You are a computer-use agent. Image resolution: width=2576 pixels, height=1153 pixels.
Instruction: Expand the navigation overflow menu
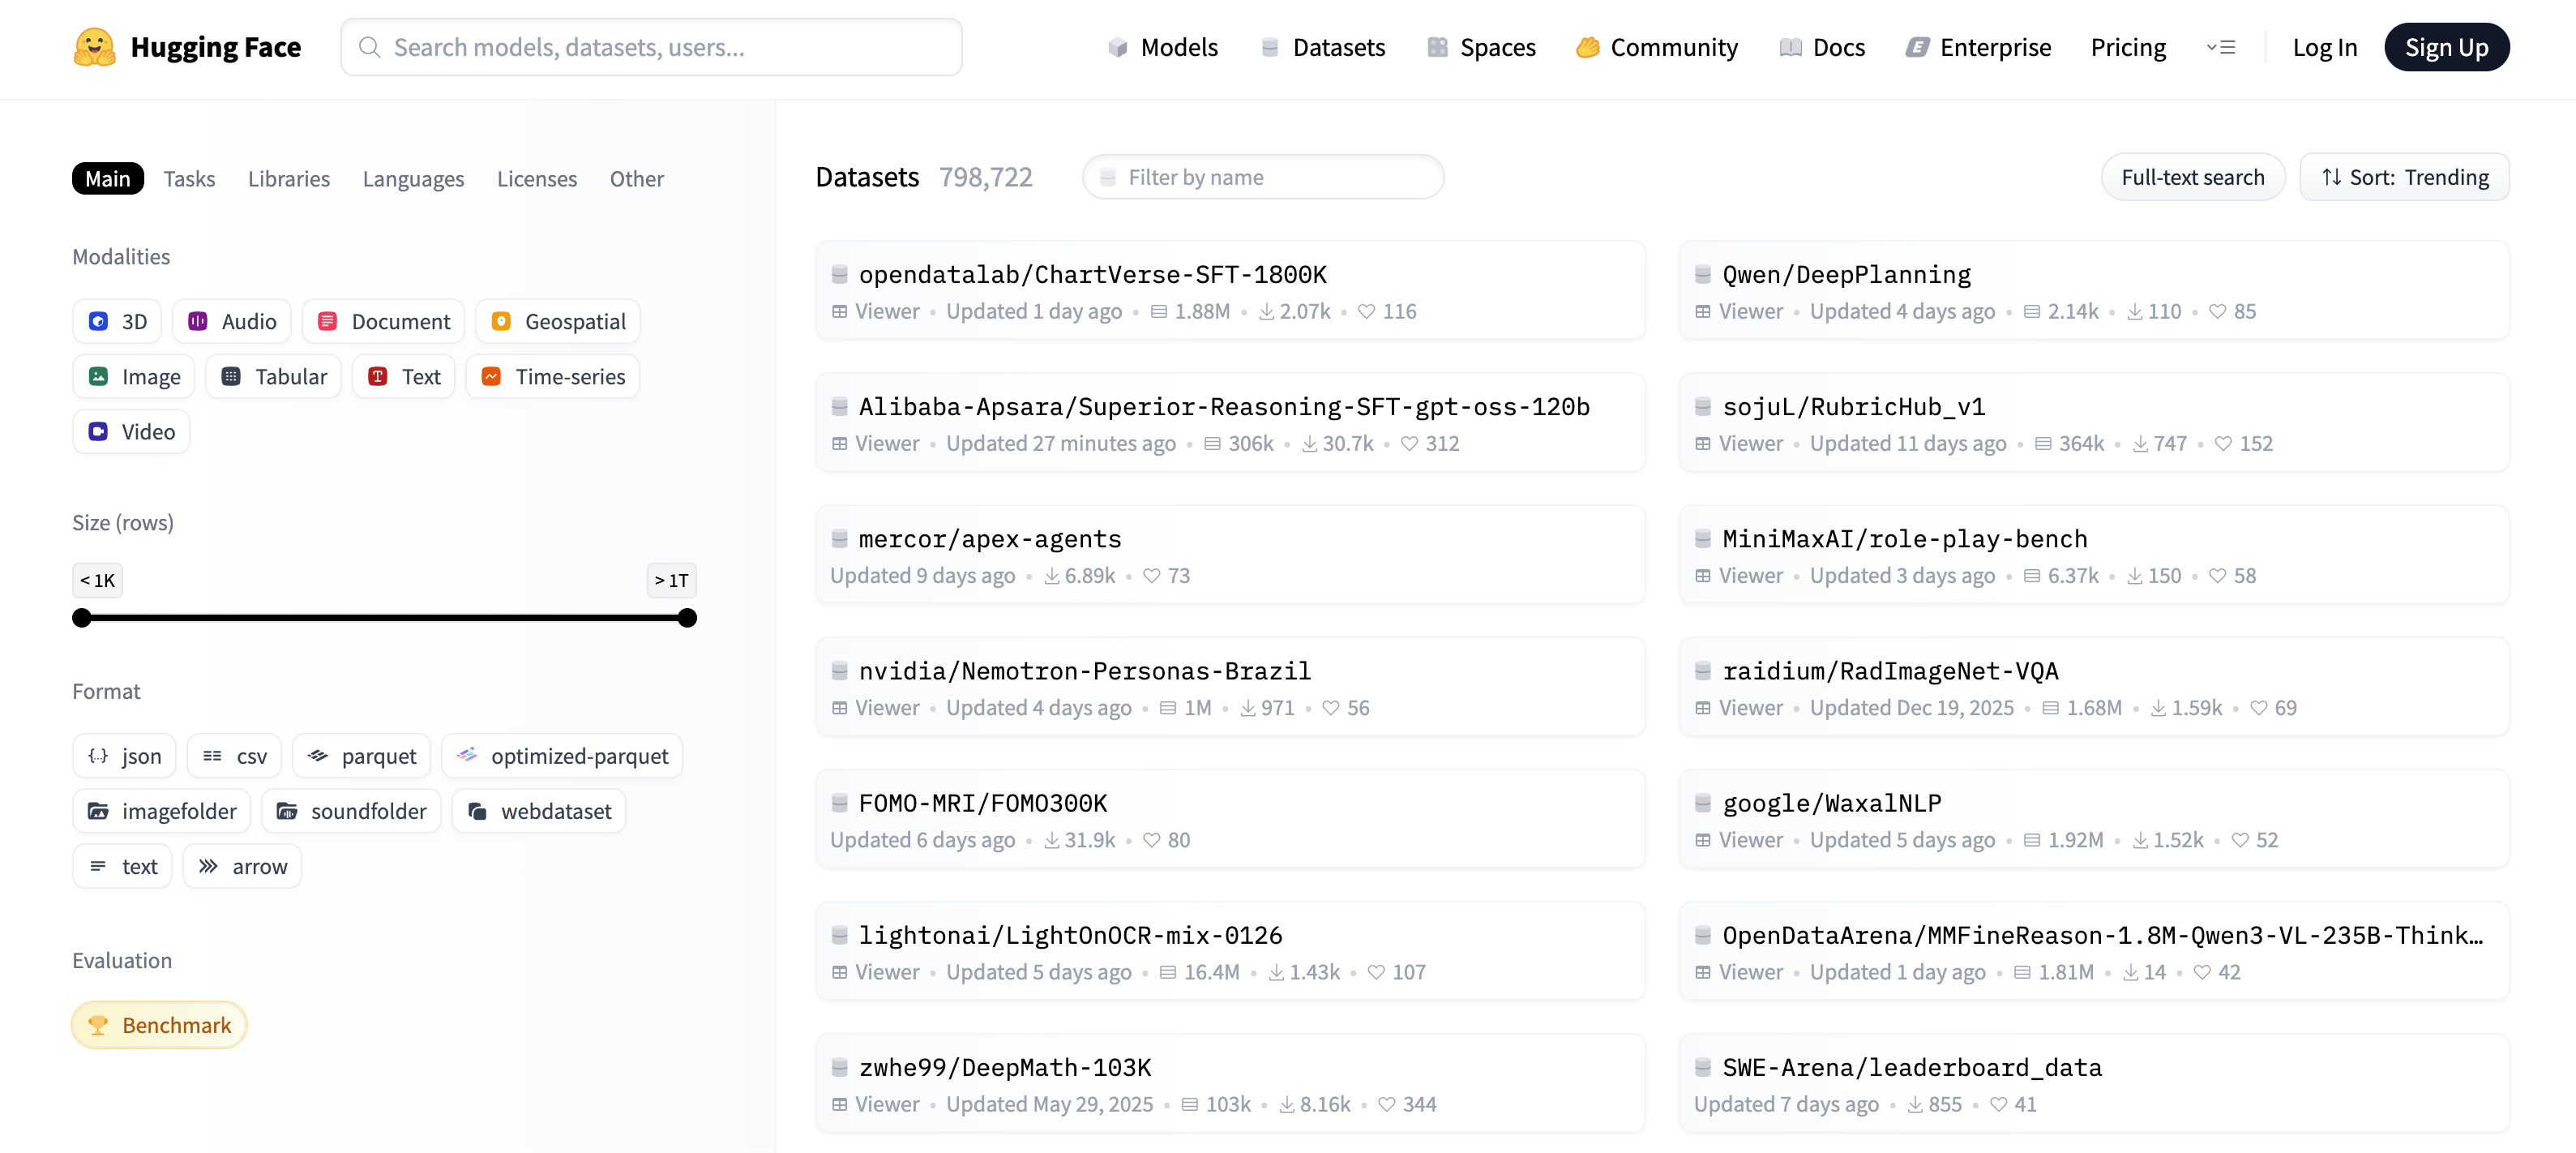(x=2220, y=47)
